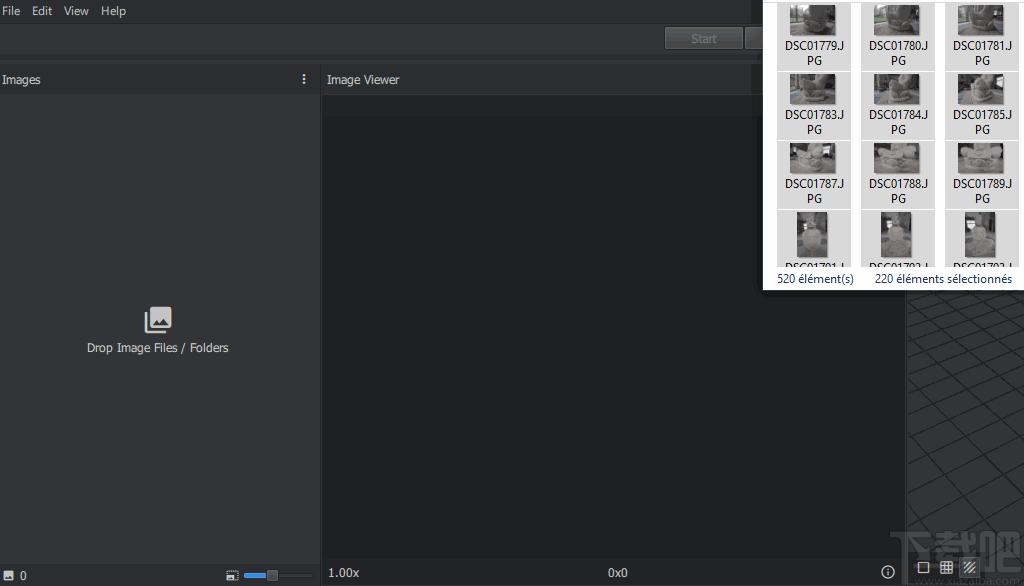Click the 1.00x zoom value
Screen dimensions: 1024x586
click(x=344, y=573)
